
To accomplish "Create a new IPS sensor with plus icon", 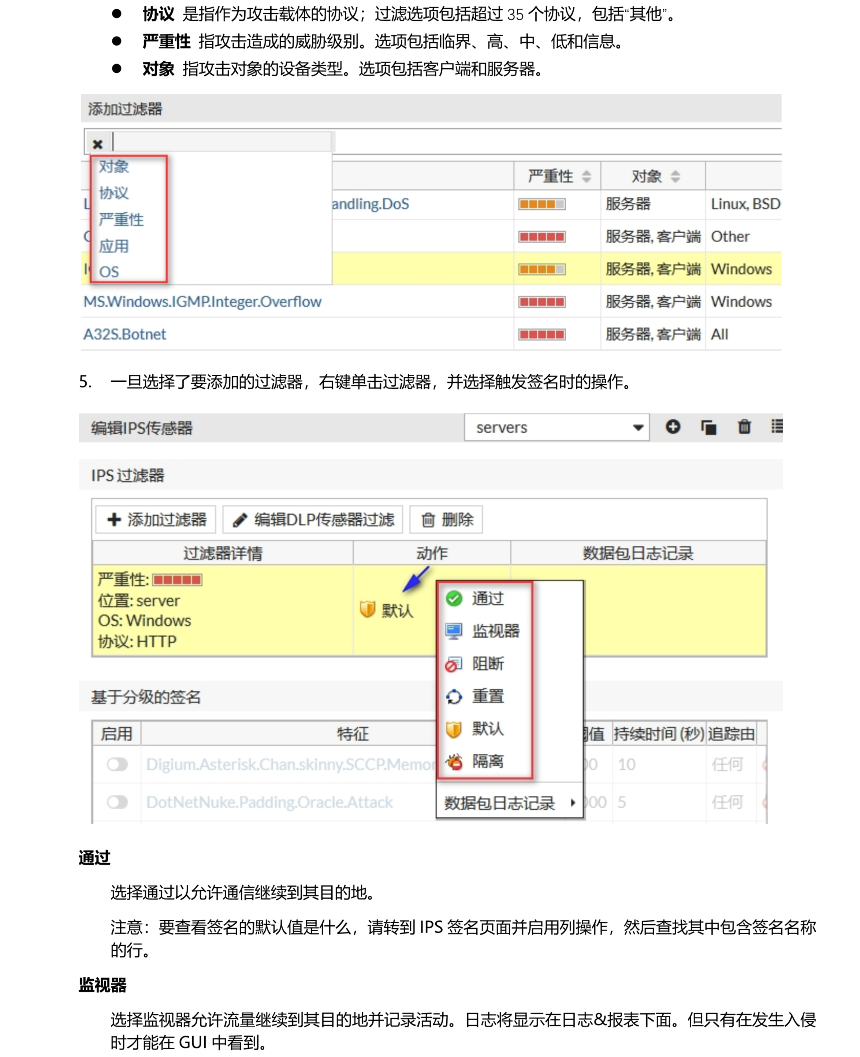I will click(x=673, y=427).
